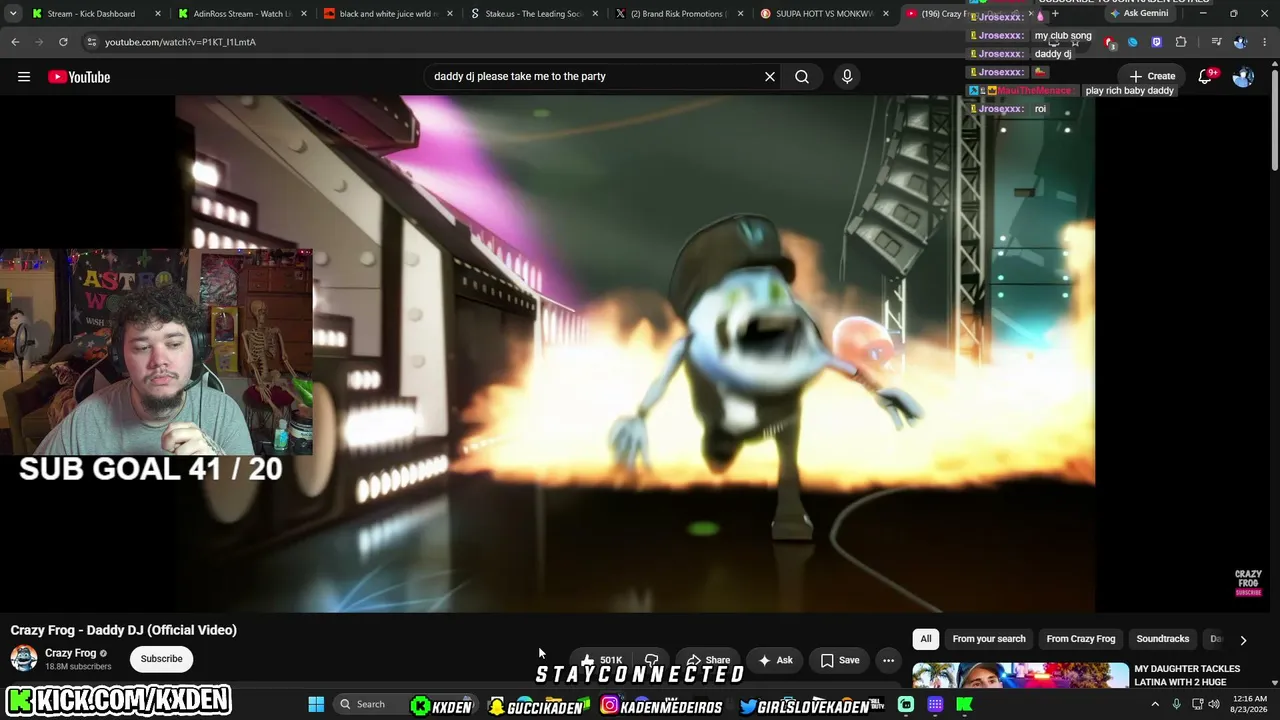The image size is (1280, 720).
Task: Reload the current page
Action: click(x=63, y=42)
